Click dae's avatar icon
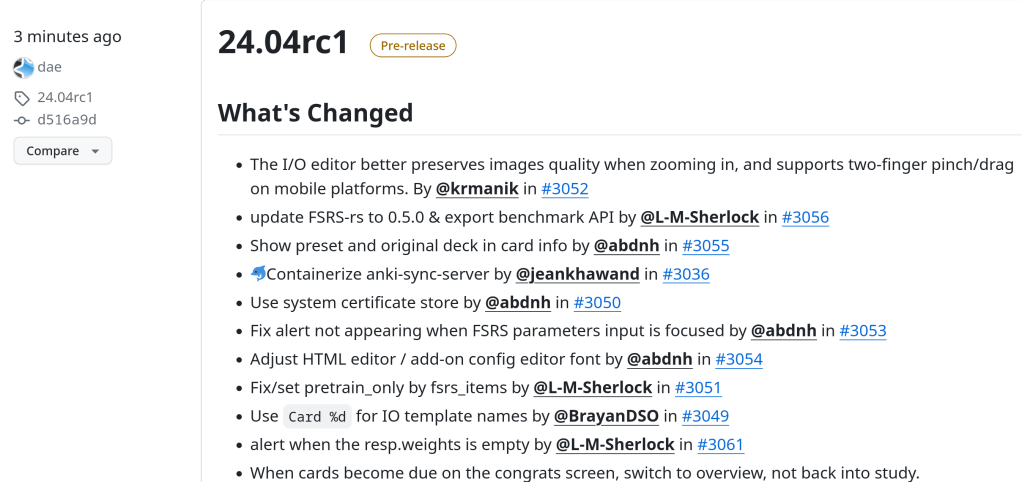1022x482 pixels. pos(24,68)
